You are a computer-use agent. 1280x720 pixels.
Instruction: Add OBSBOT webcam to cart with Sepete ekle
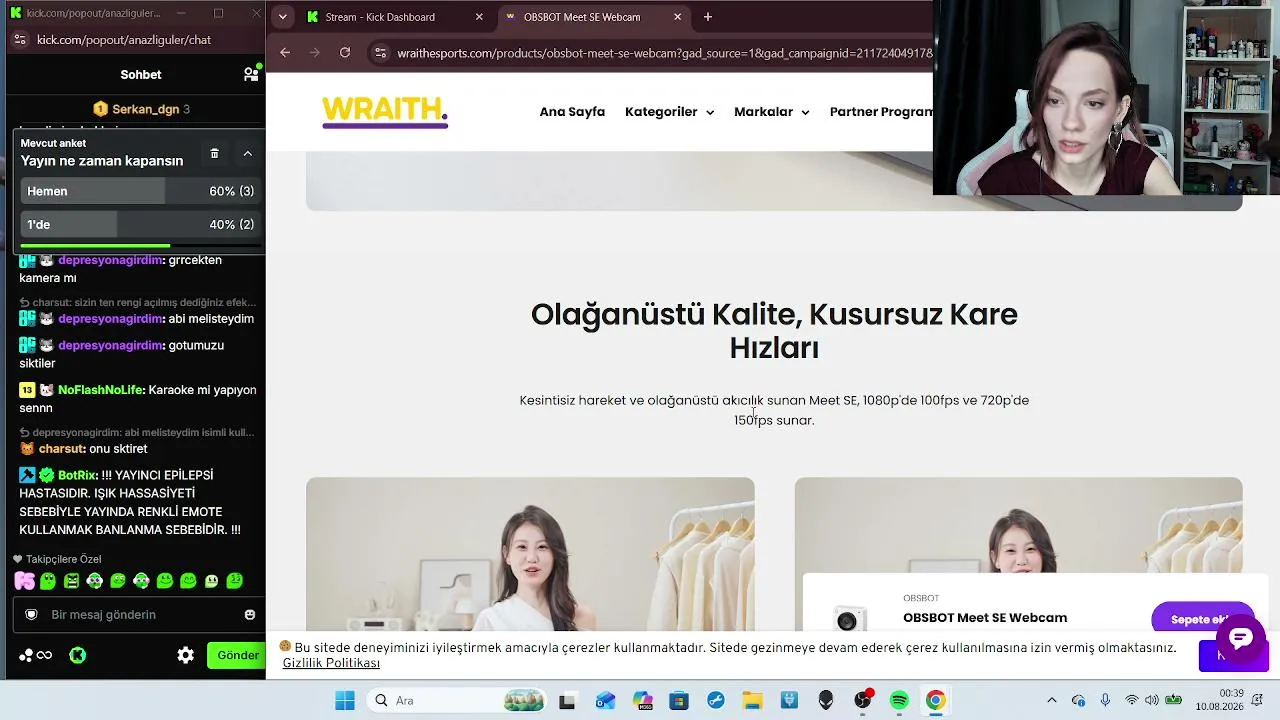pos(1202,619)
